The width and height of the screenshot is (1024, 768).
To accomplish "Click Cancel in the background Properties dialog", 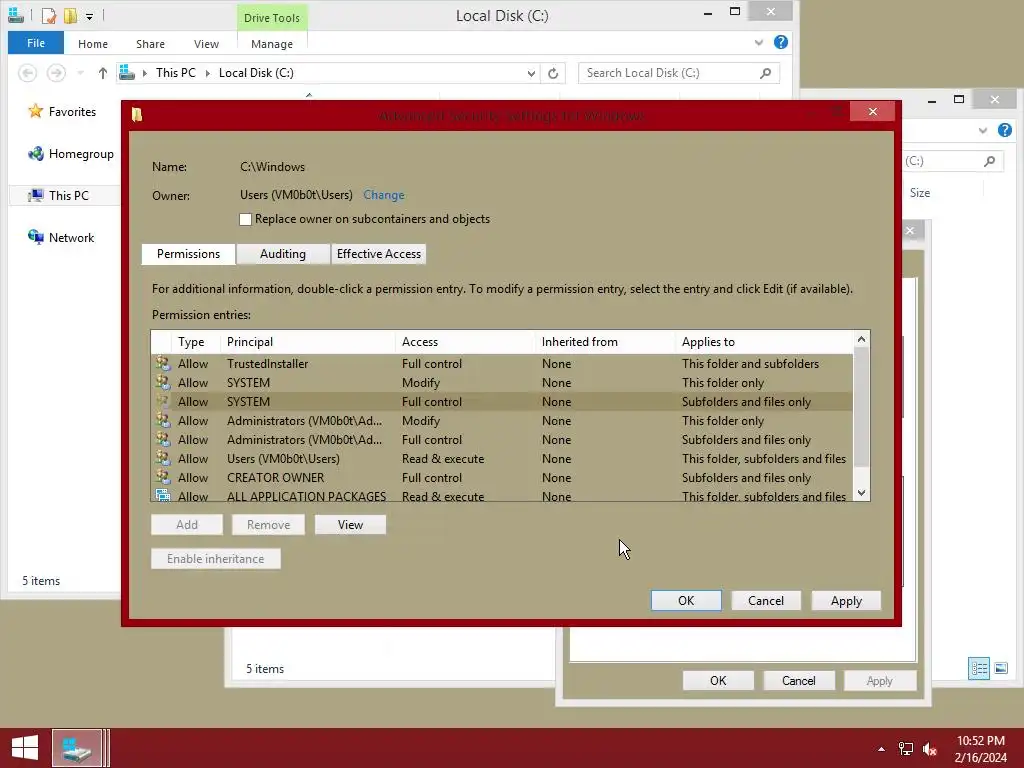I will tap(798, 680).
